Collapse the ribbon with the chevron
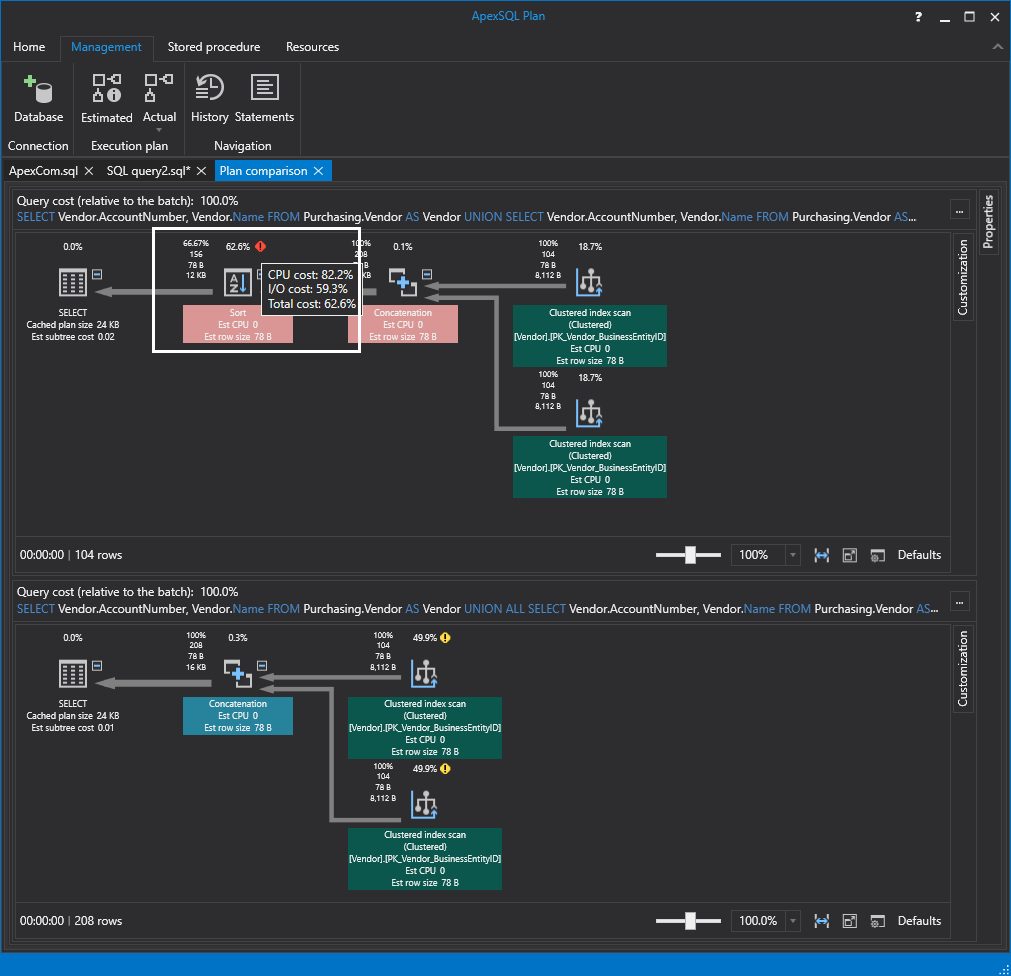Viewport: 1011px width, 976px height. [997, 46]
